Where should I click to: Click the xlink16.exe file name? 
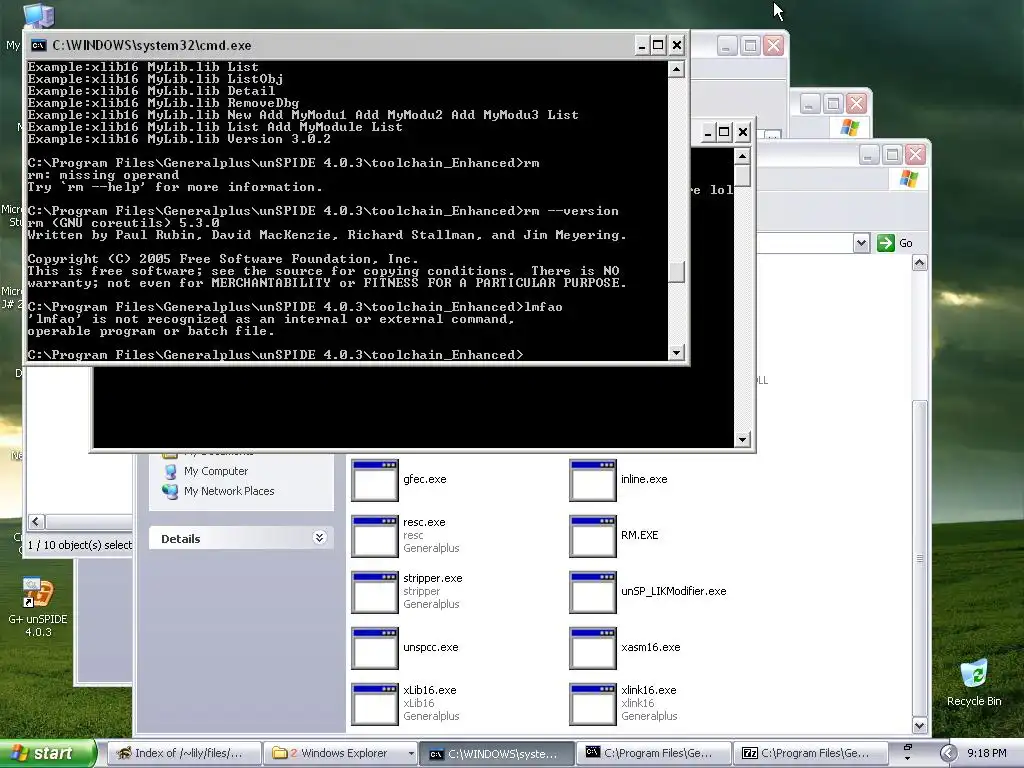648,690
